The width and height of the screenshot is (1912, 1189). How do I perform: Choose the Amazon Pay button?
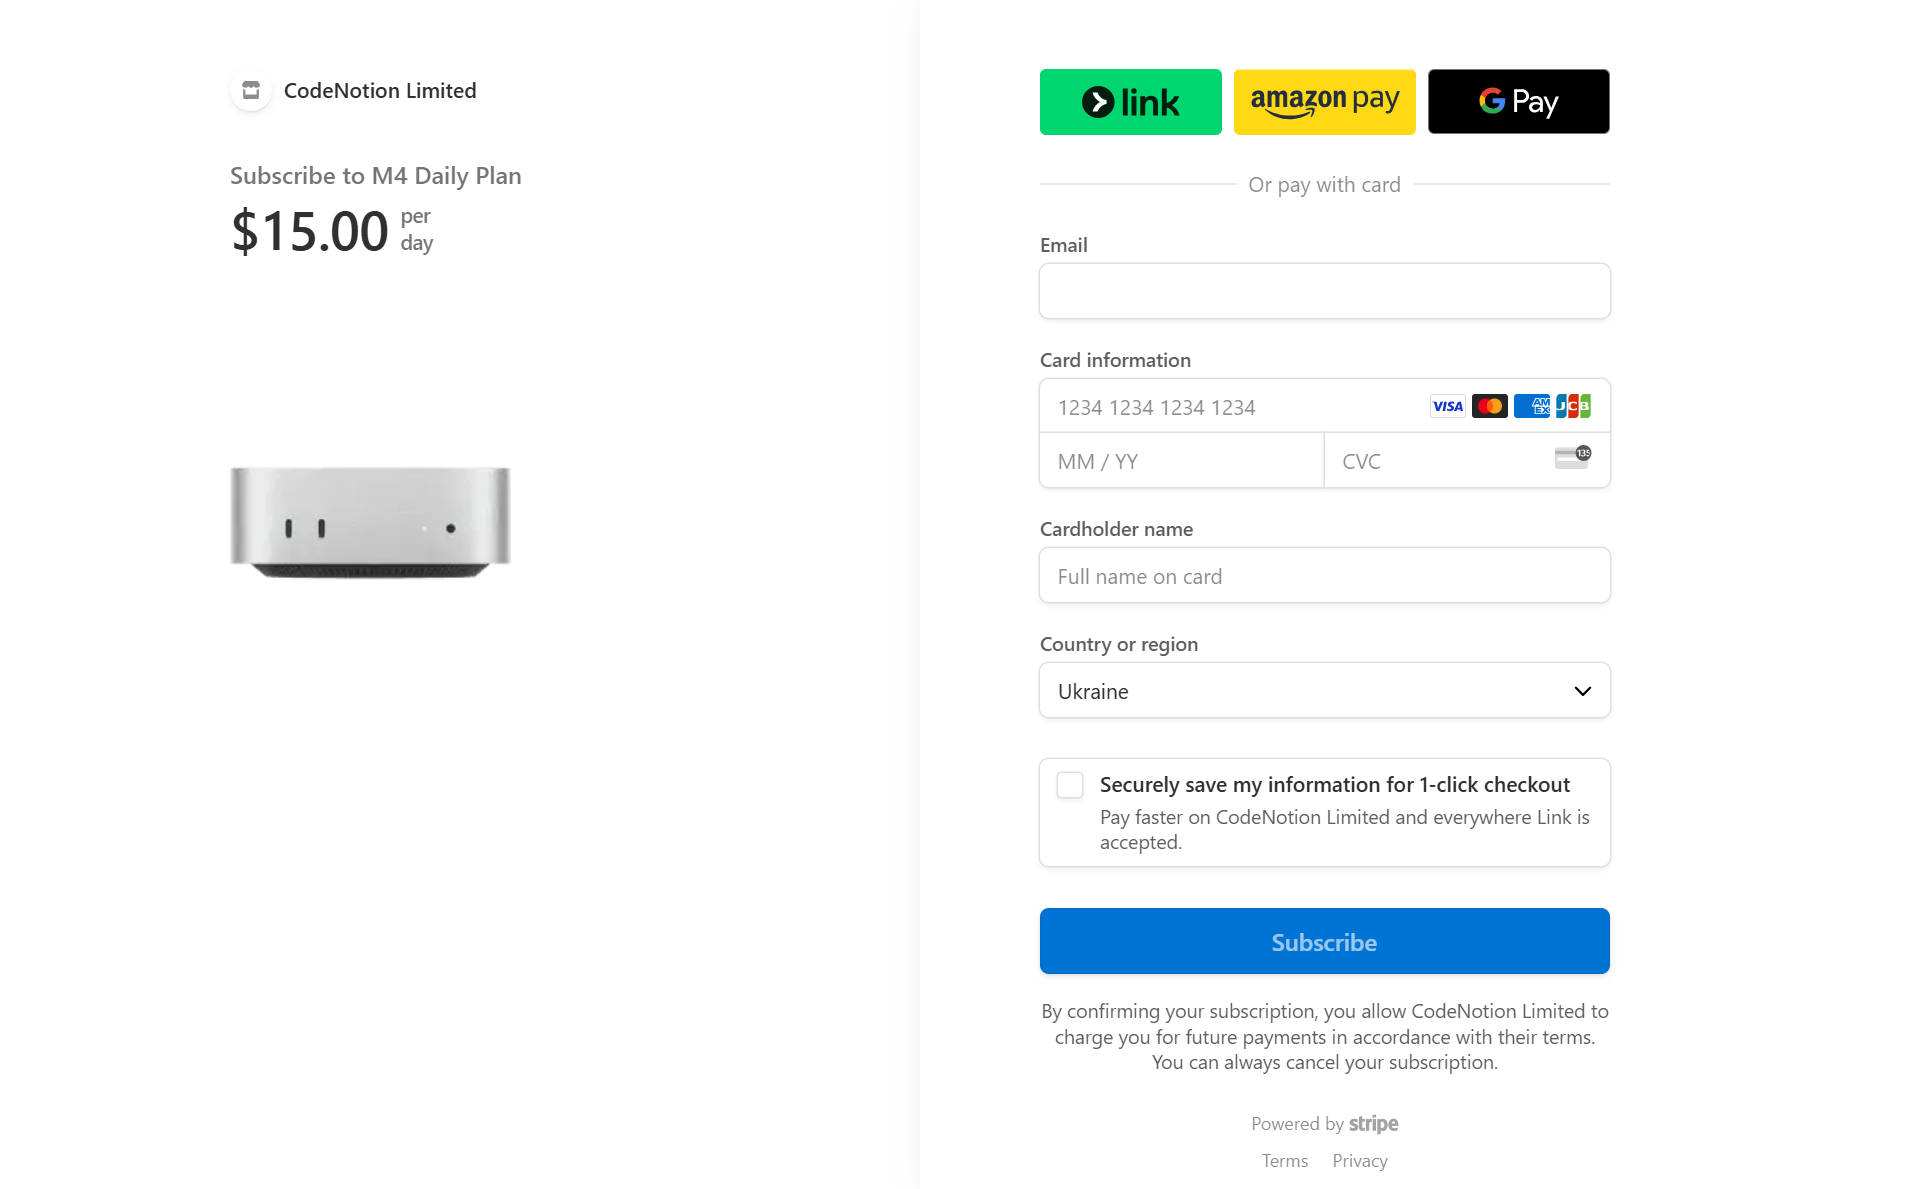1324,102
